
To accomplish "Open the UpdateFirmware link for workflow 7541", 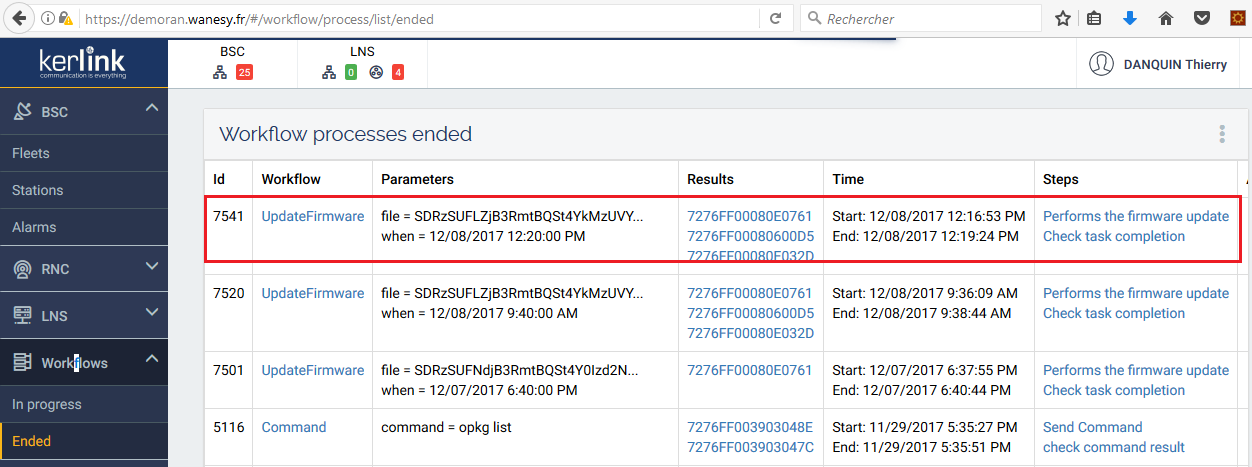I will tap(313, 216).
